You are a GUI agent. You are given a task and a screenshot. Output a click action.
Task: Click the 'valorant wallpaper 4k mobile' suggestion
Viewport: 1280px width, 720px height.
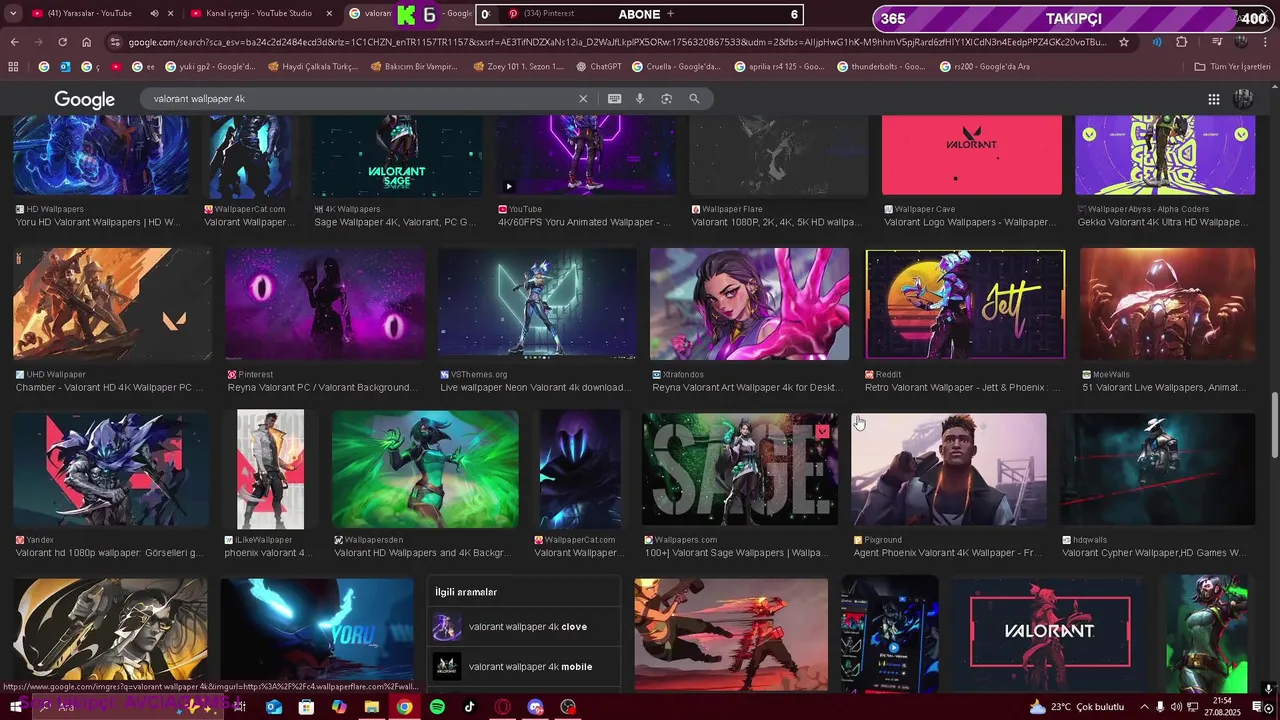(x=523, y=667)
